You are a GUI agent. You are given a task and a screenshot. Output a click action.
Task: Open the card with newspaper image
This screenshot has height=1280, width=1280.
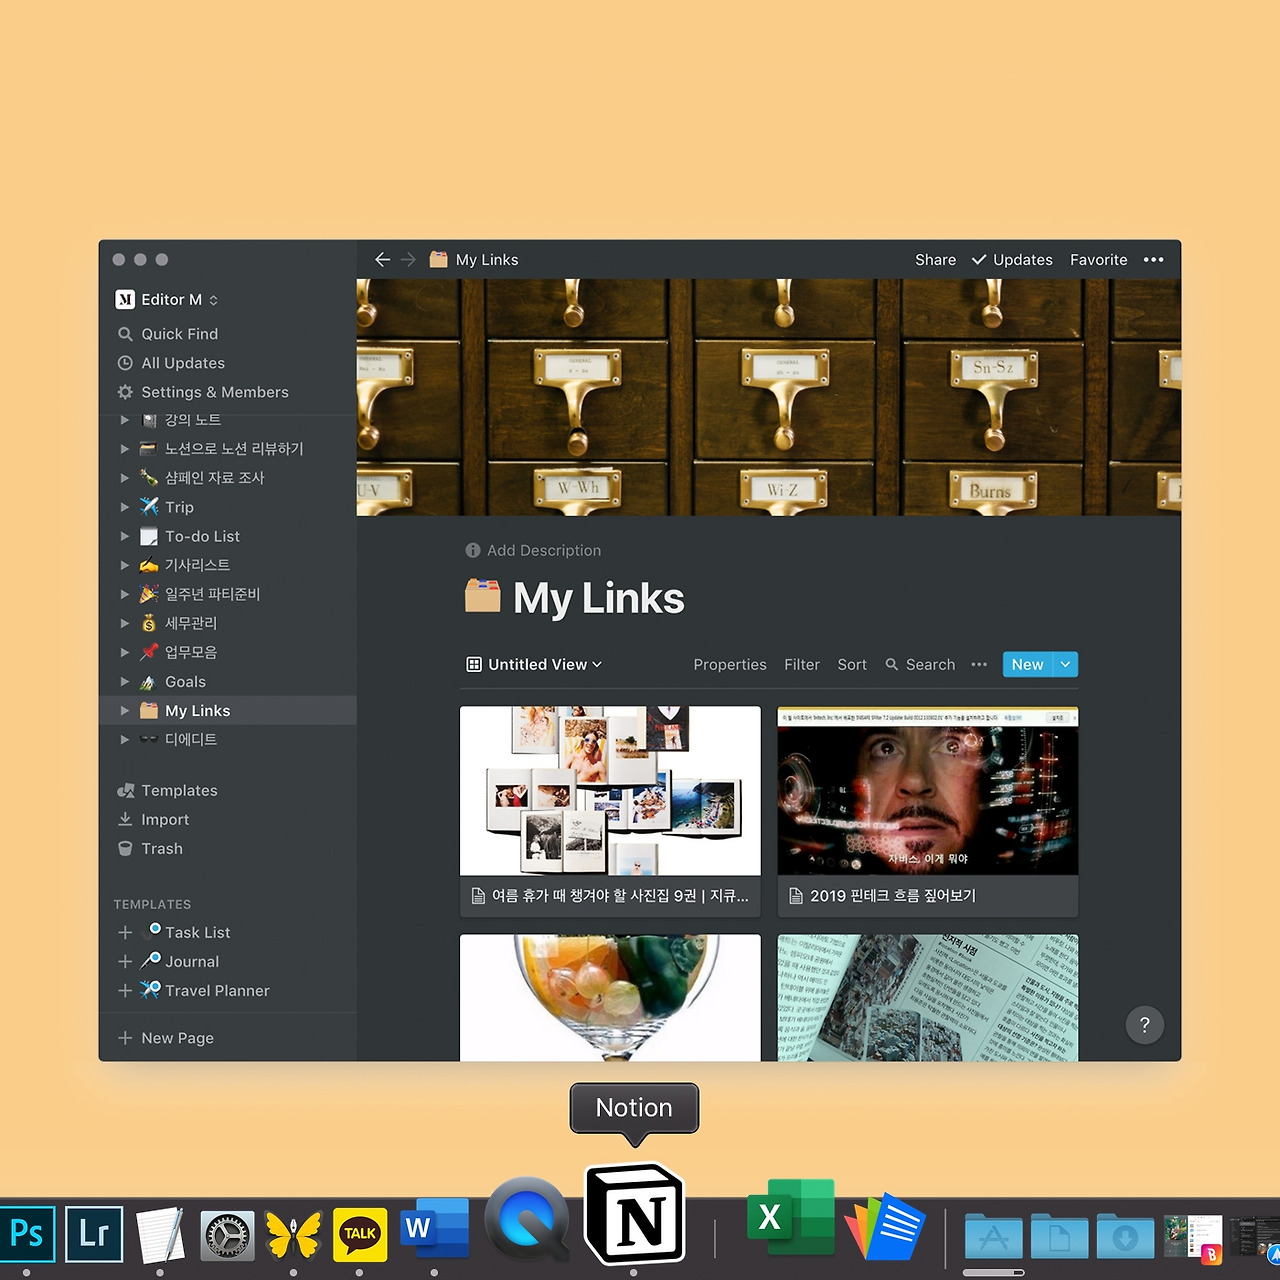[x=928, y=997]
